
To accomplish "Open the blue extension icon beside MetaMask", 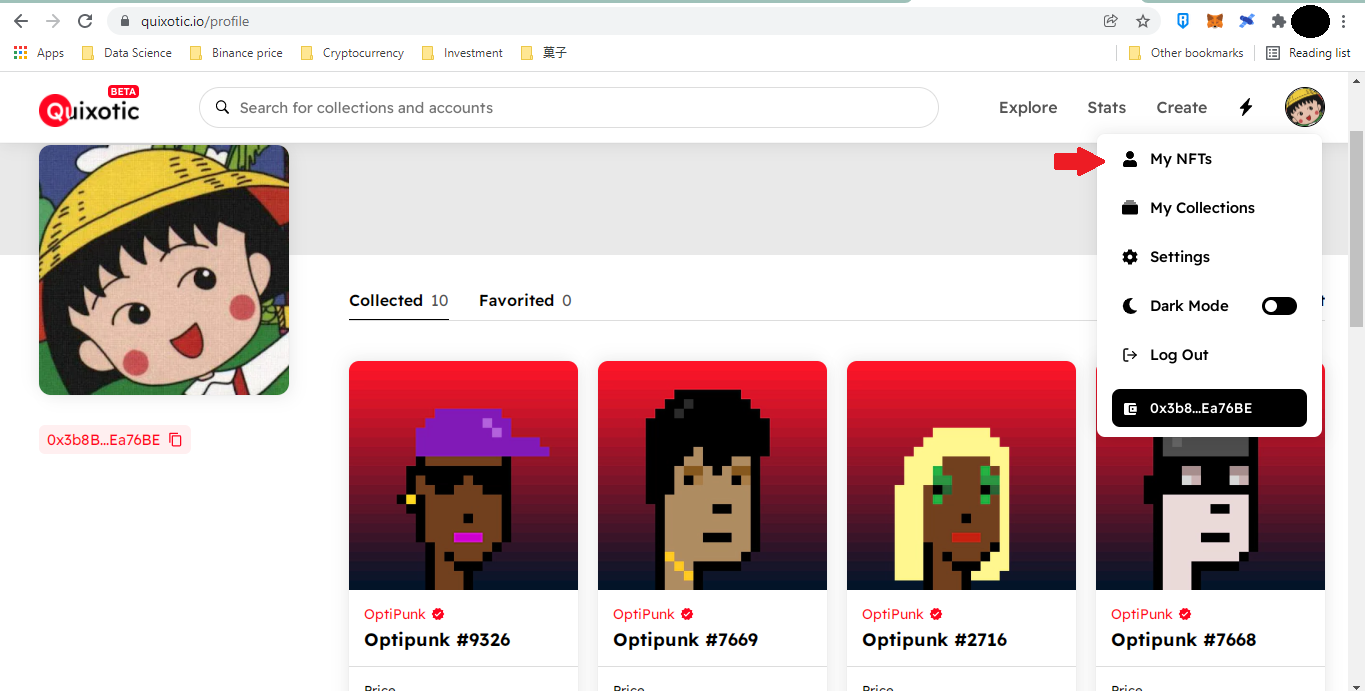I will coord(1246,21).
